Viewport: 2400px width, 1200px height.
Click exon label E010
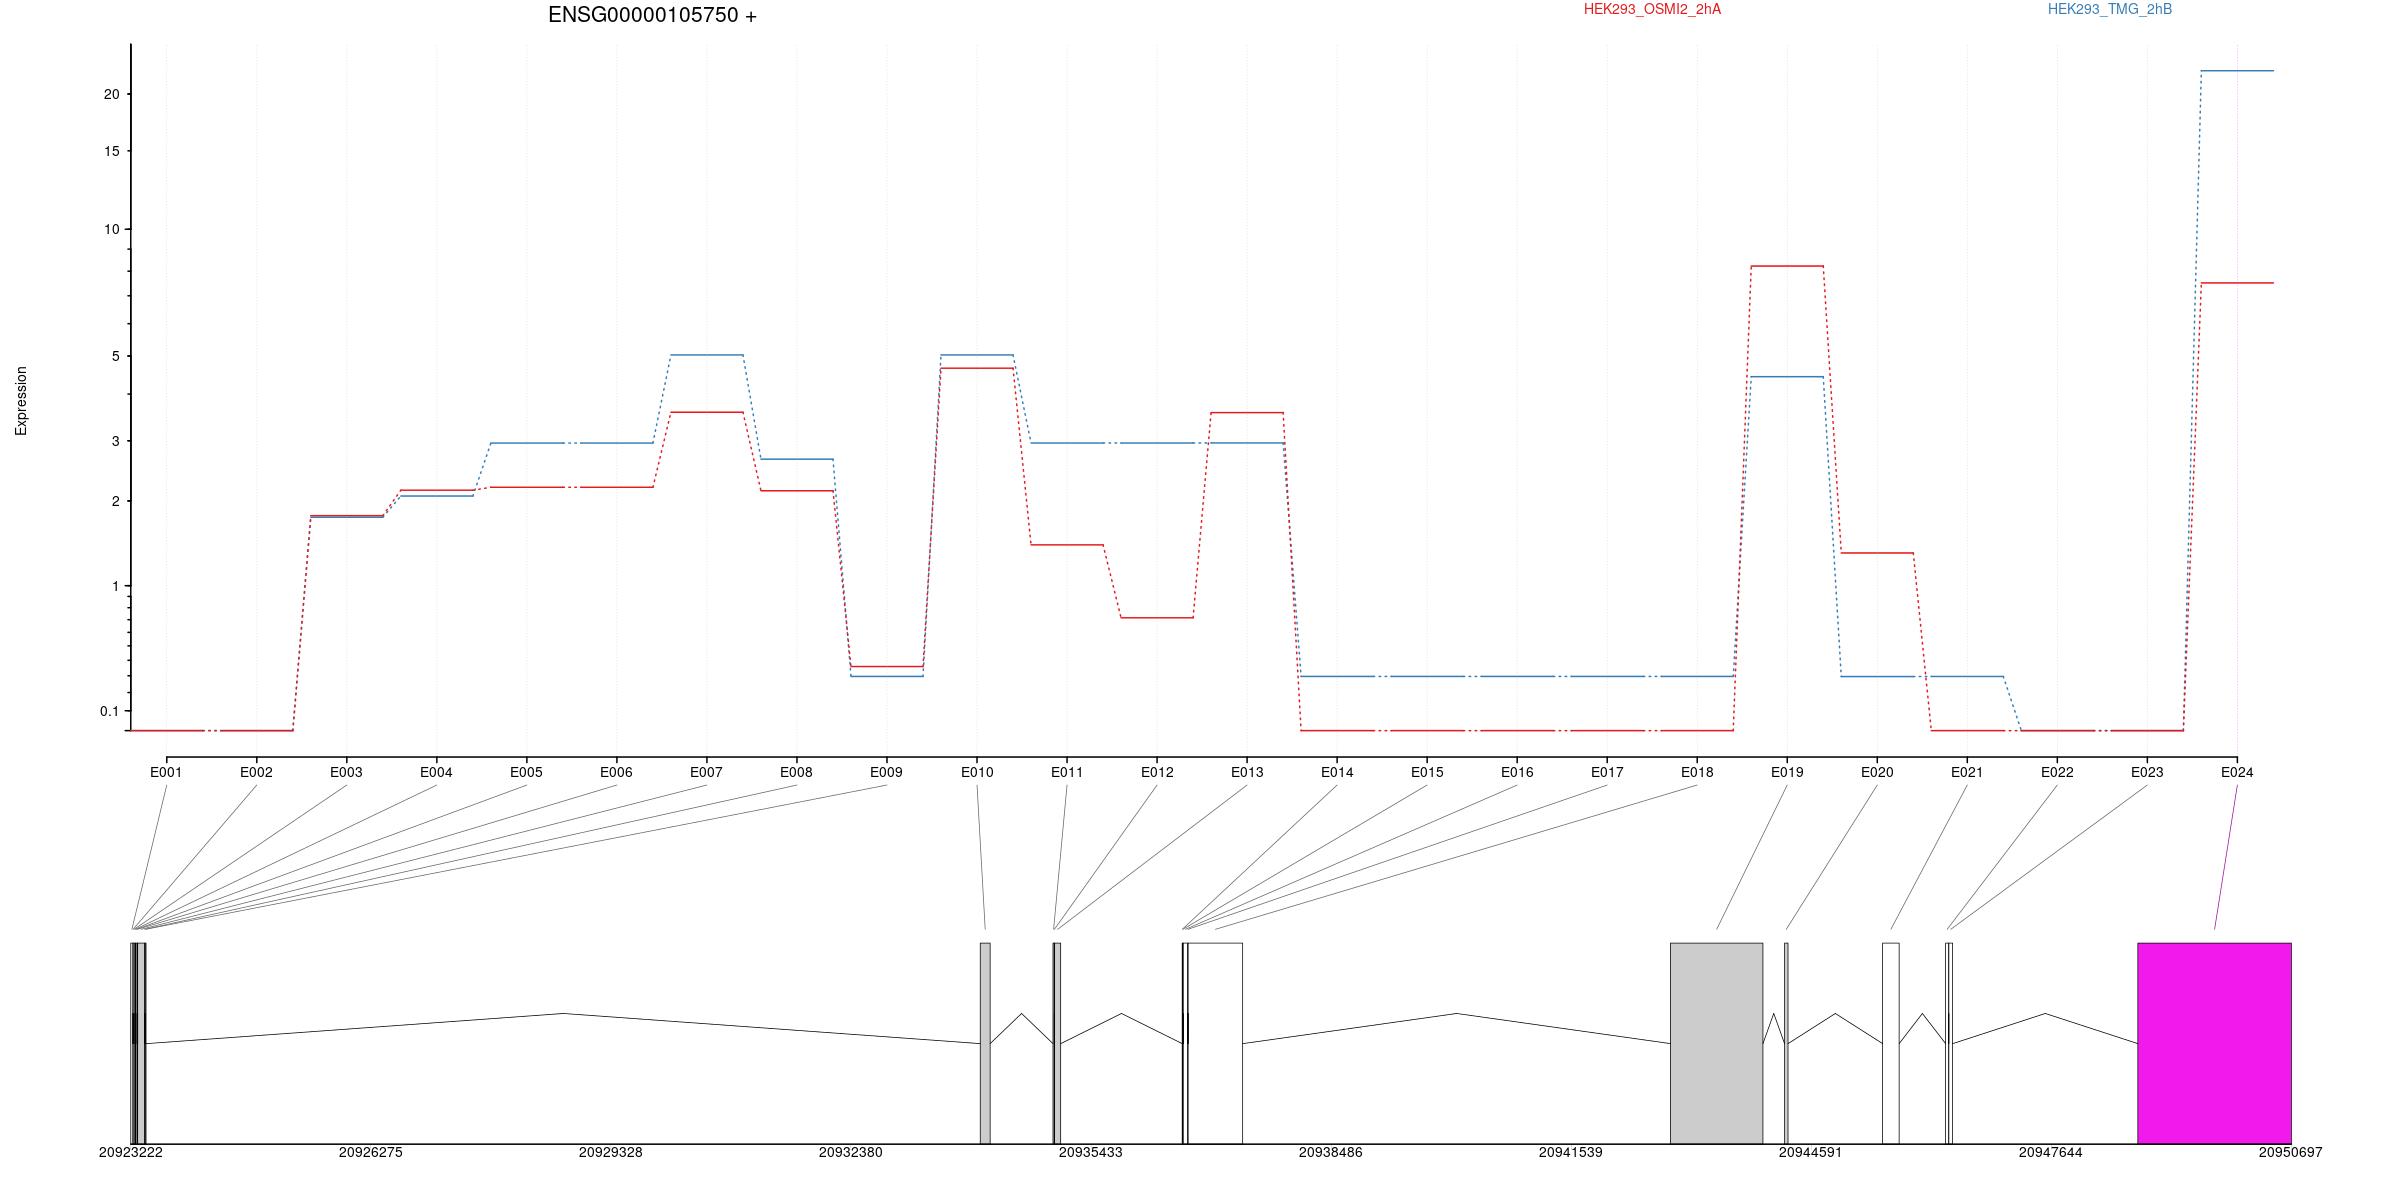click(x=977, y=772)
